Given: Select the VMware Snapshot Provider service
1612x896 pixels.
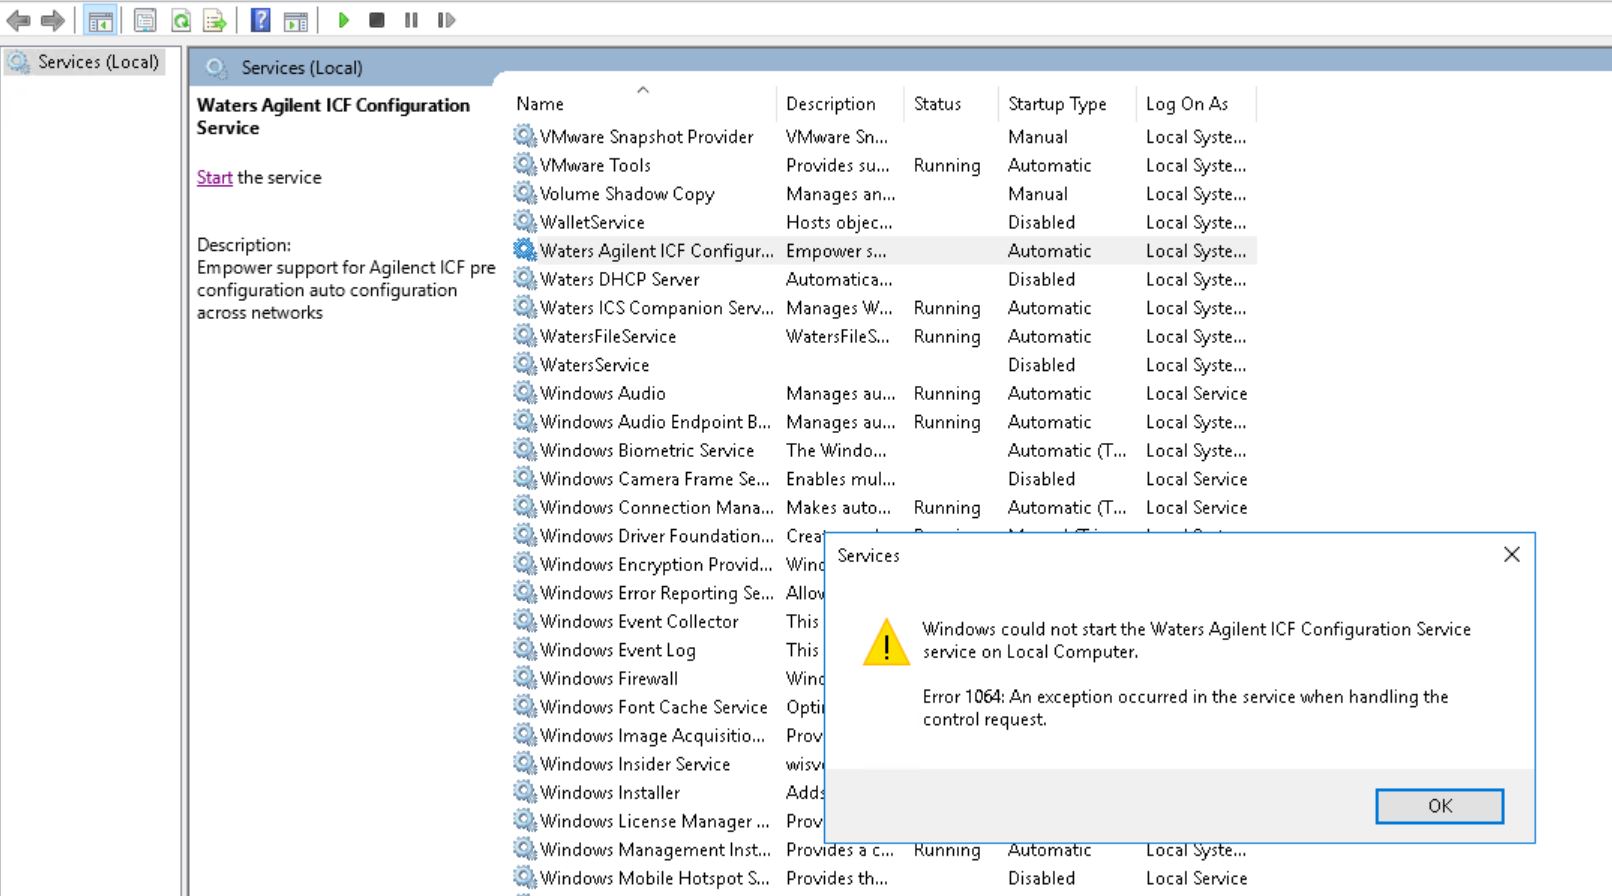Looking at the screenshot, I should click(883, 137).
